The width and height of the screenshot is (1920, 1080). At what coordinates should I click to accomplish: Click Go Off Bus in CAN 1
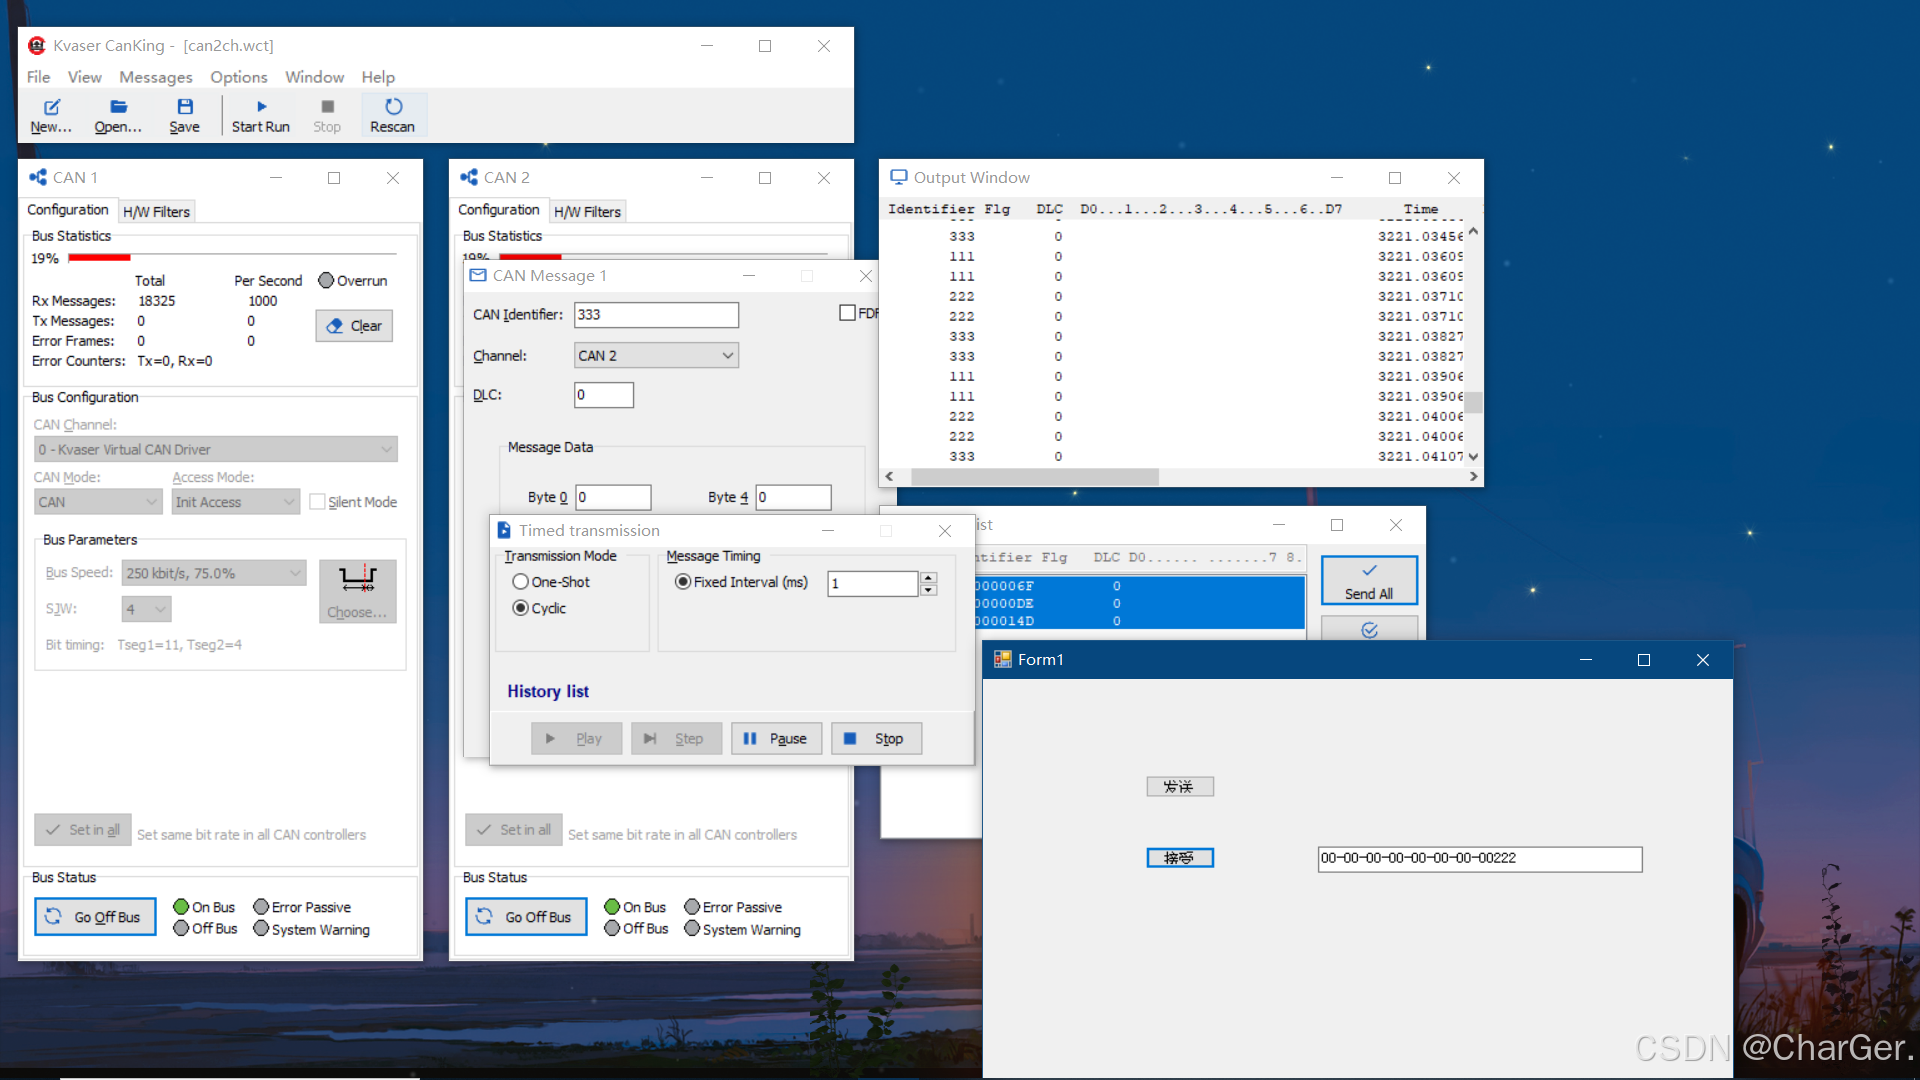tap(95, 916)
